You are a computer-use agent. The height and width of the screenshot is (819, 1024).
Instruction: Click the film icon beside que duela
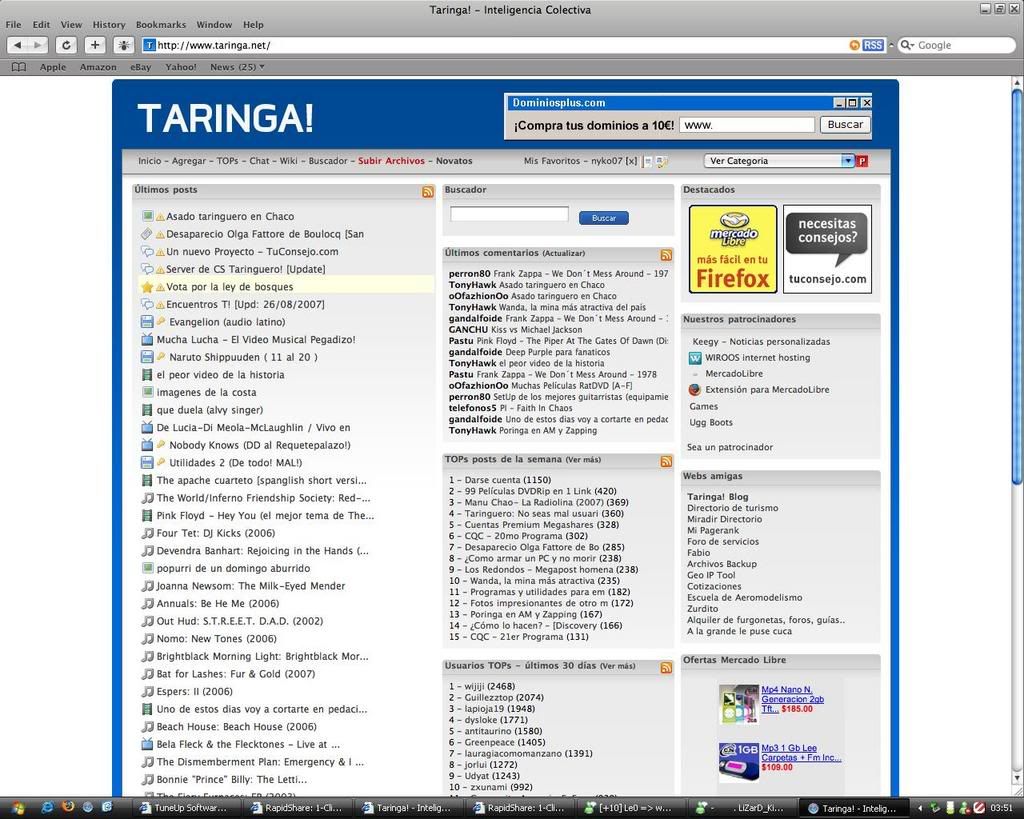pyautogui.click(x=148, y=410)
